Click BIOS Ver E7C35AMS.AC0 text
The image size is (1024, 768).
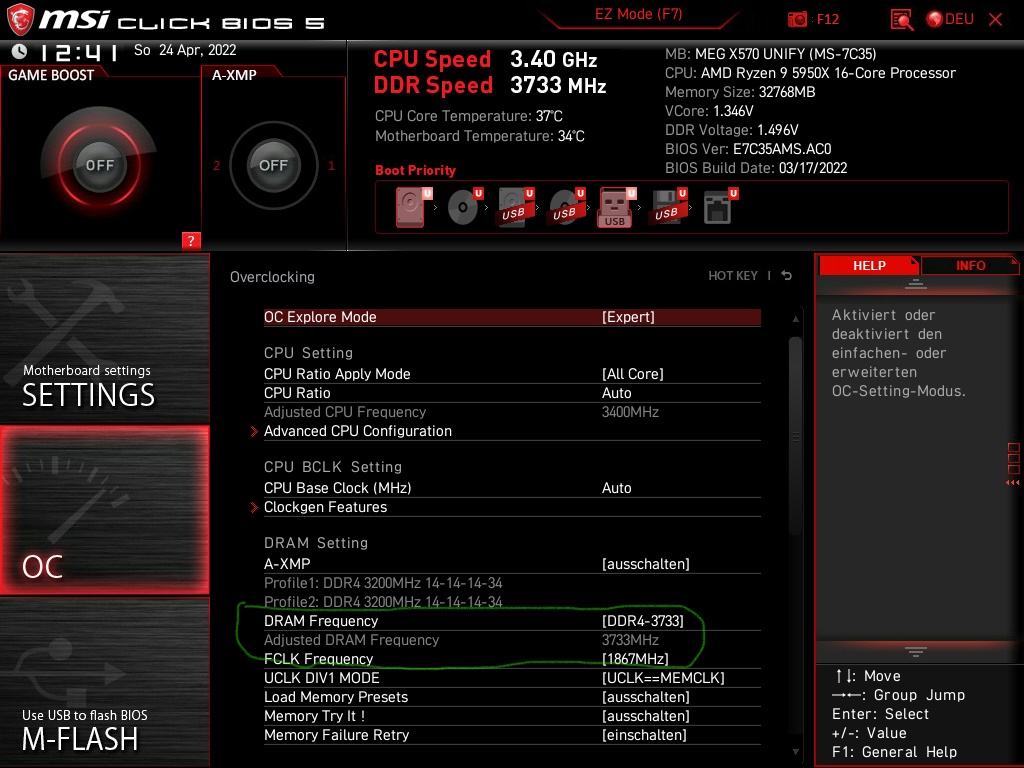748,149
